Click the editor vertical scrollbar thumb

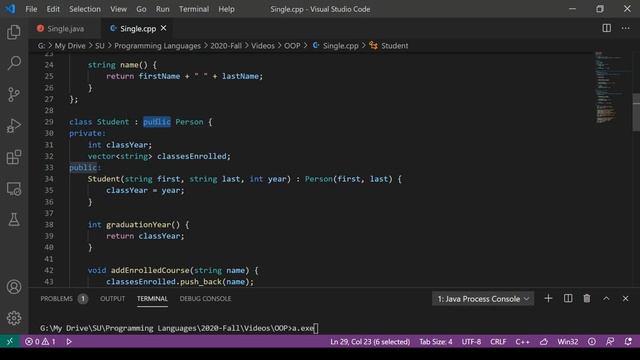pyautogui.click(x=636, y=112)
